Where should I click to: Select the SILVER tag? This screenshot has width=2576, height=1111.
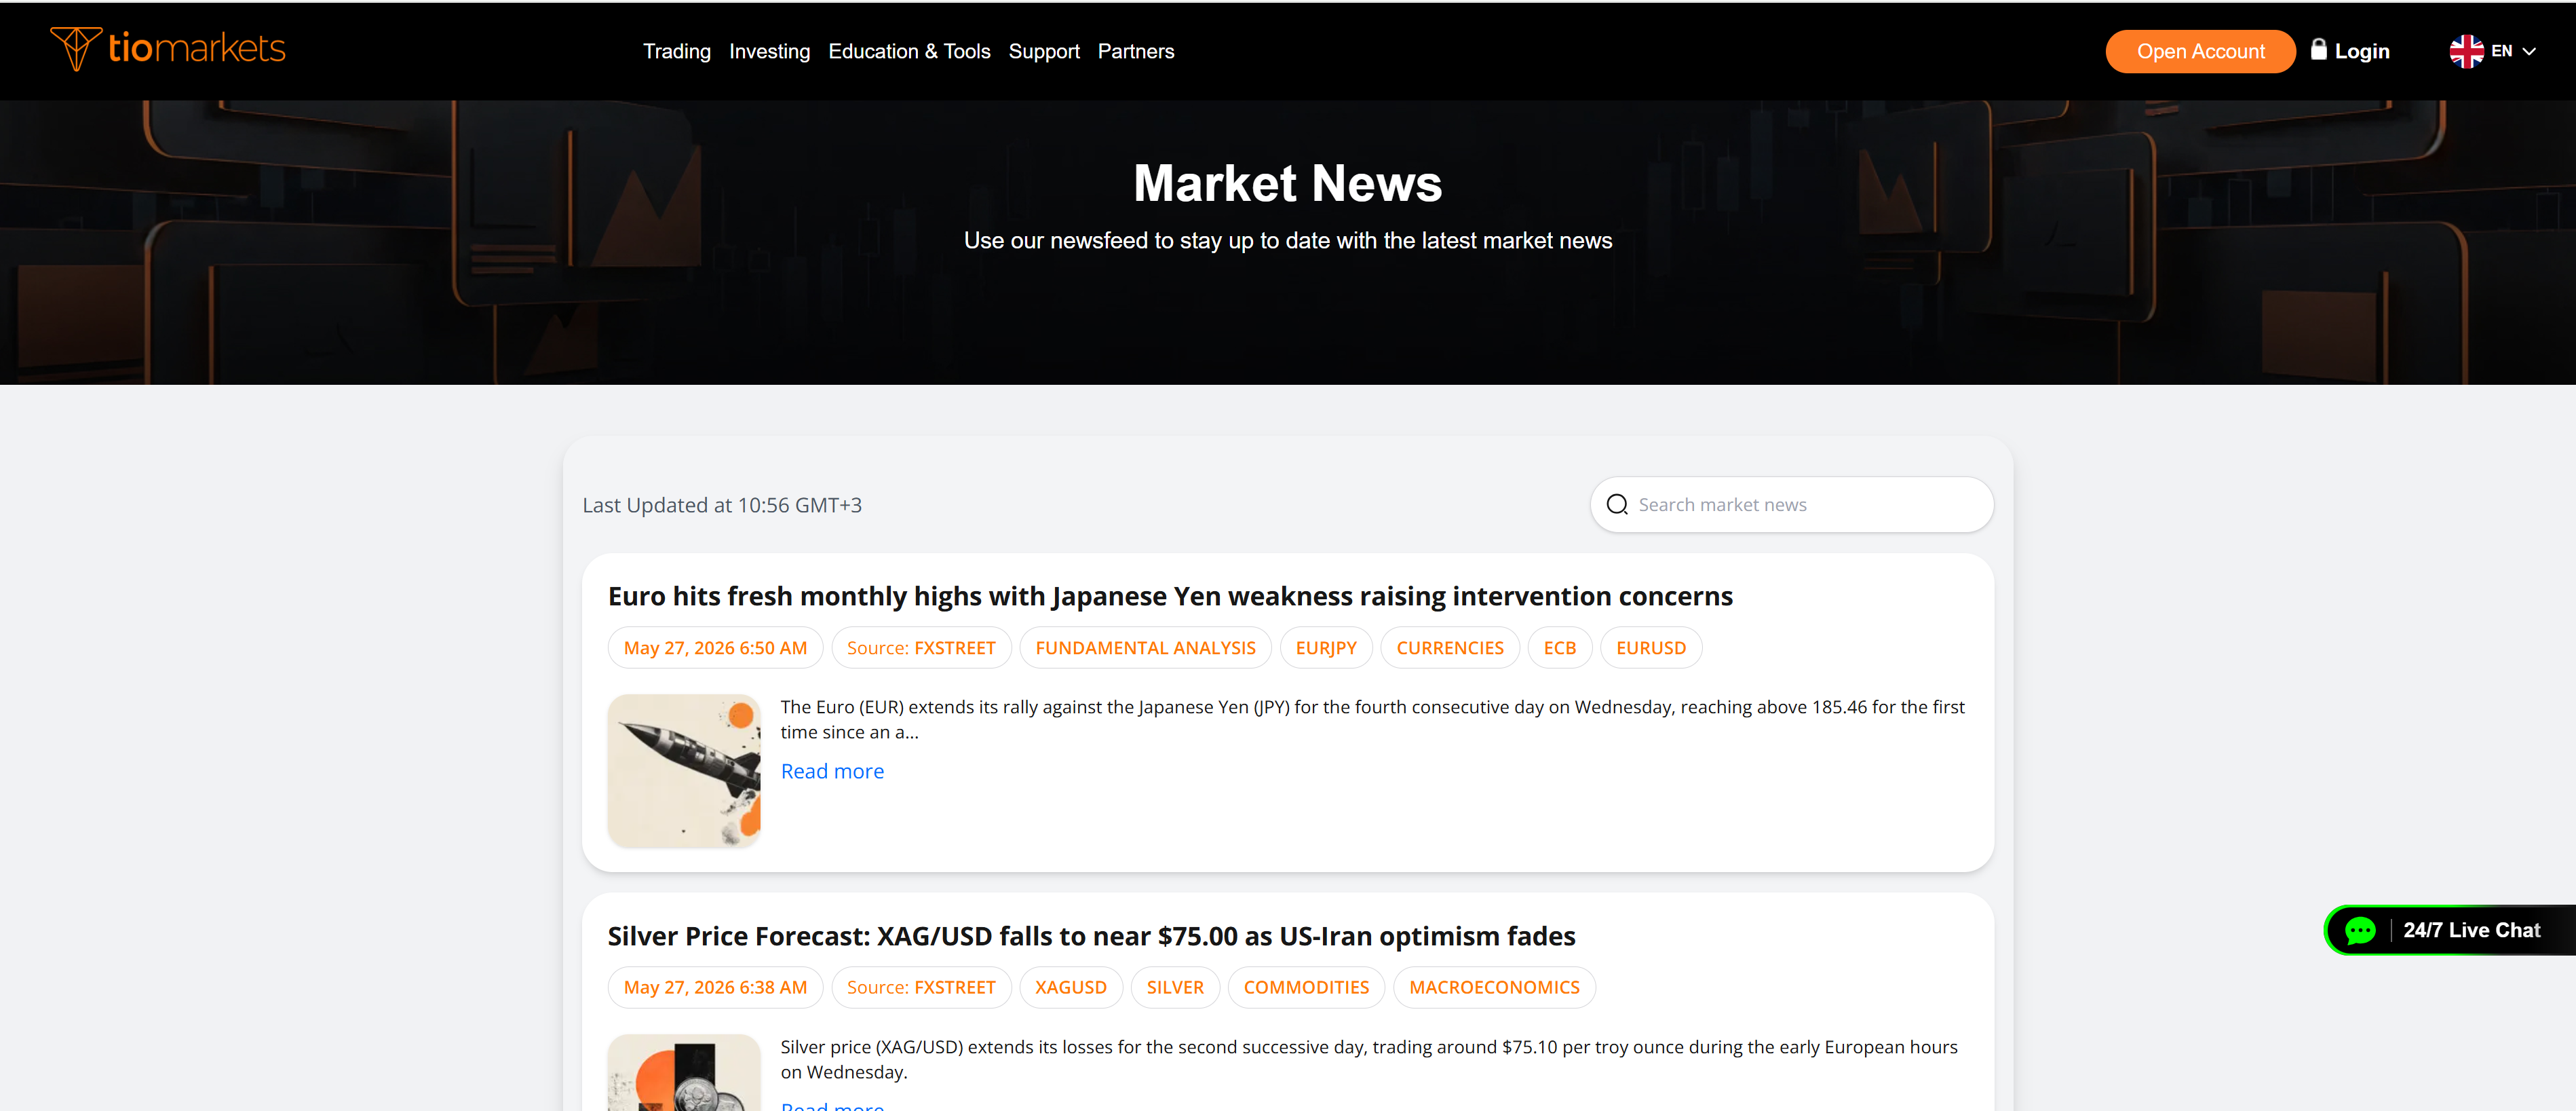[1174, 987]
